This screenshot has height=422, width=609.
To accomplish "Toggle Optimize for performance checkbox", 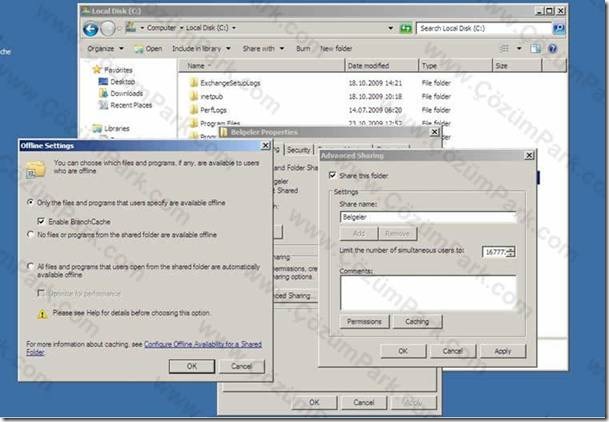I will click(40, 293).
